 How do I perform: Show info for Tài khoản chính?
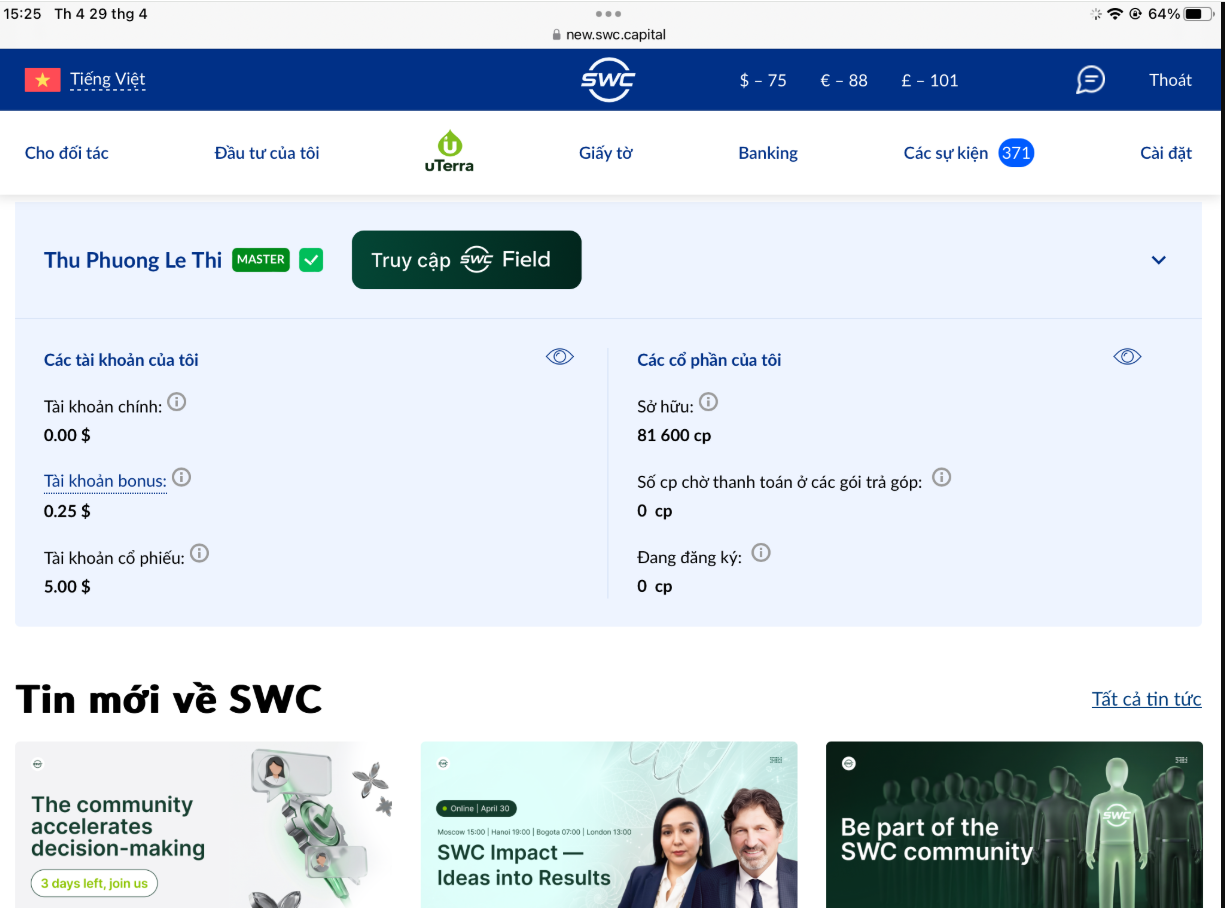tap(177, 402)
